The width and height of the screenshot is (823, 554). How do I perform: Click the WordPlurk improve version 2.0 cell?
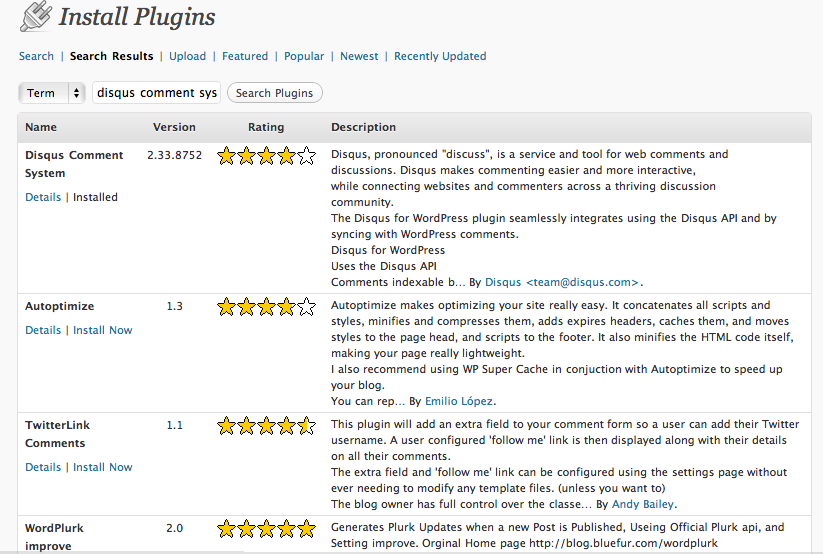click(174, 528)
